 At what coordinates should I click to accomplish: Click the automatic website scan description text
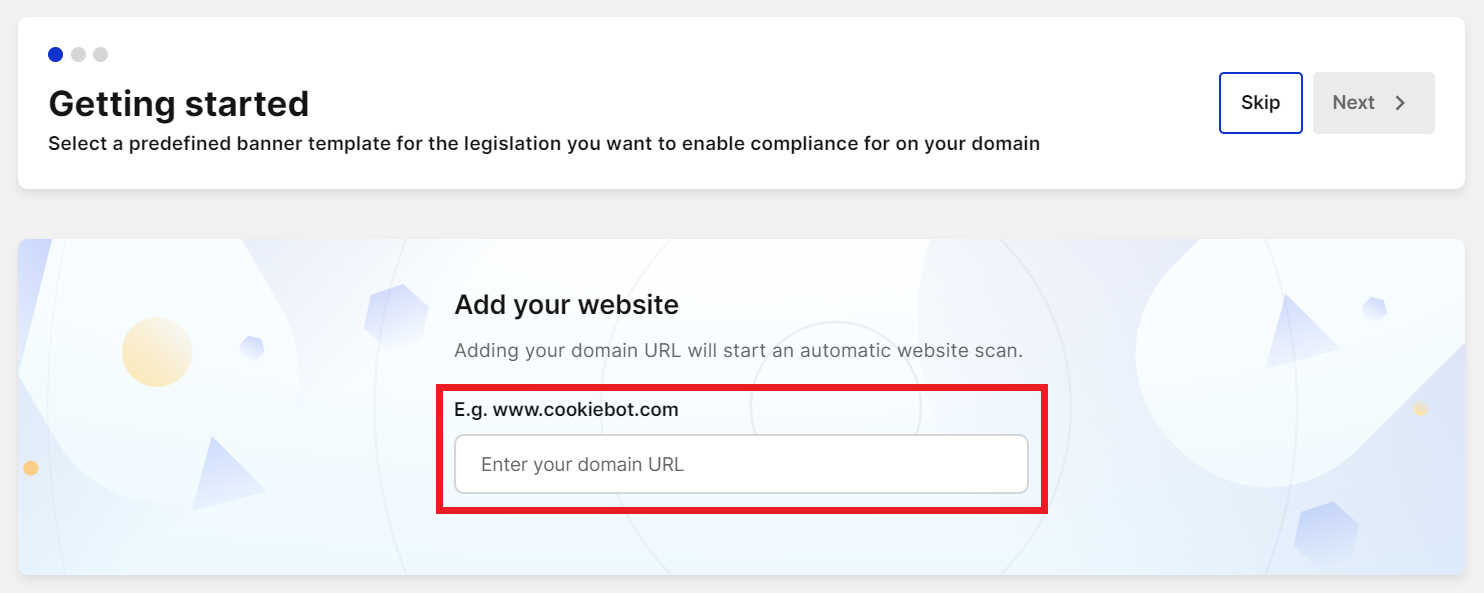[x=738, y=351]
